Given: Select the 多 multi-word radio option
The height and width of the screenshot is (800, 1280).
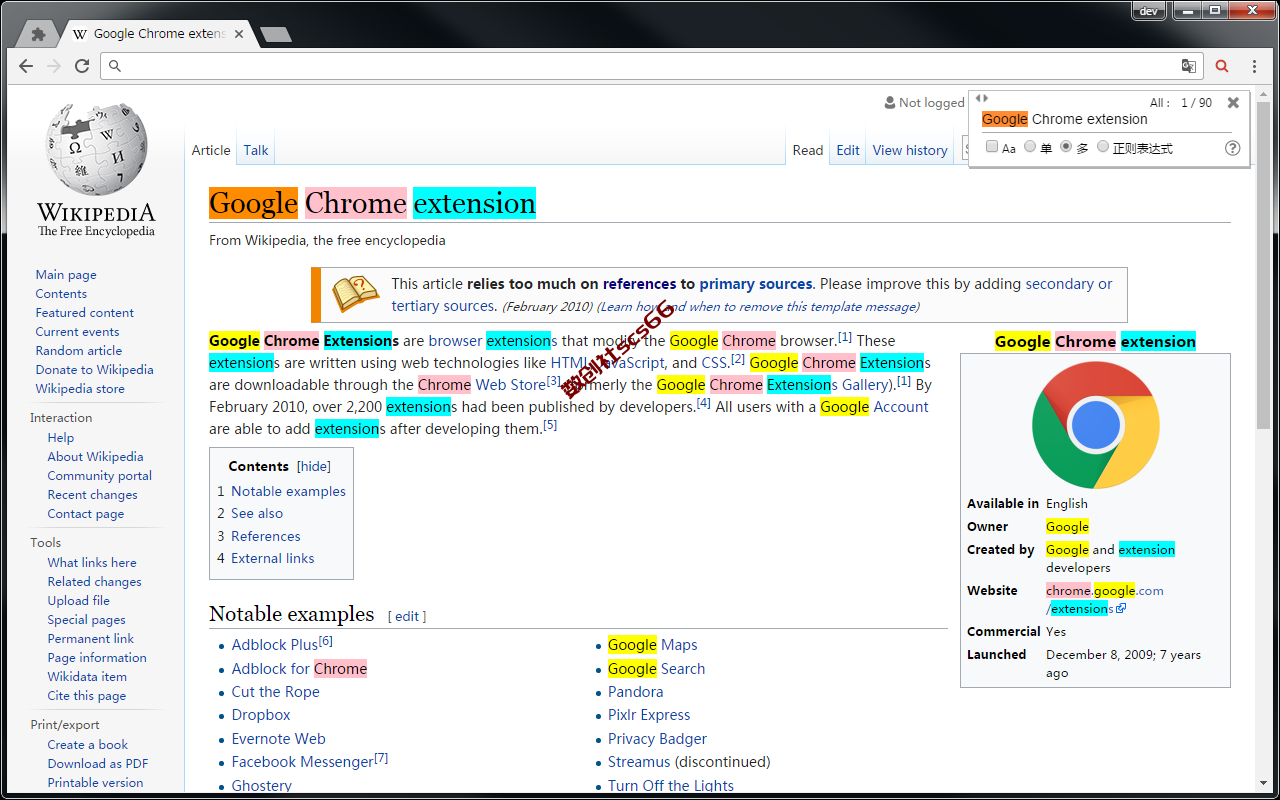Looking at the screenshot, I should click(1066, 147).
